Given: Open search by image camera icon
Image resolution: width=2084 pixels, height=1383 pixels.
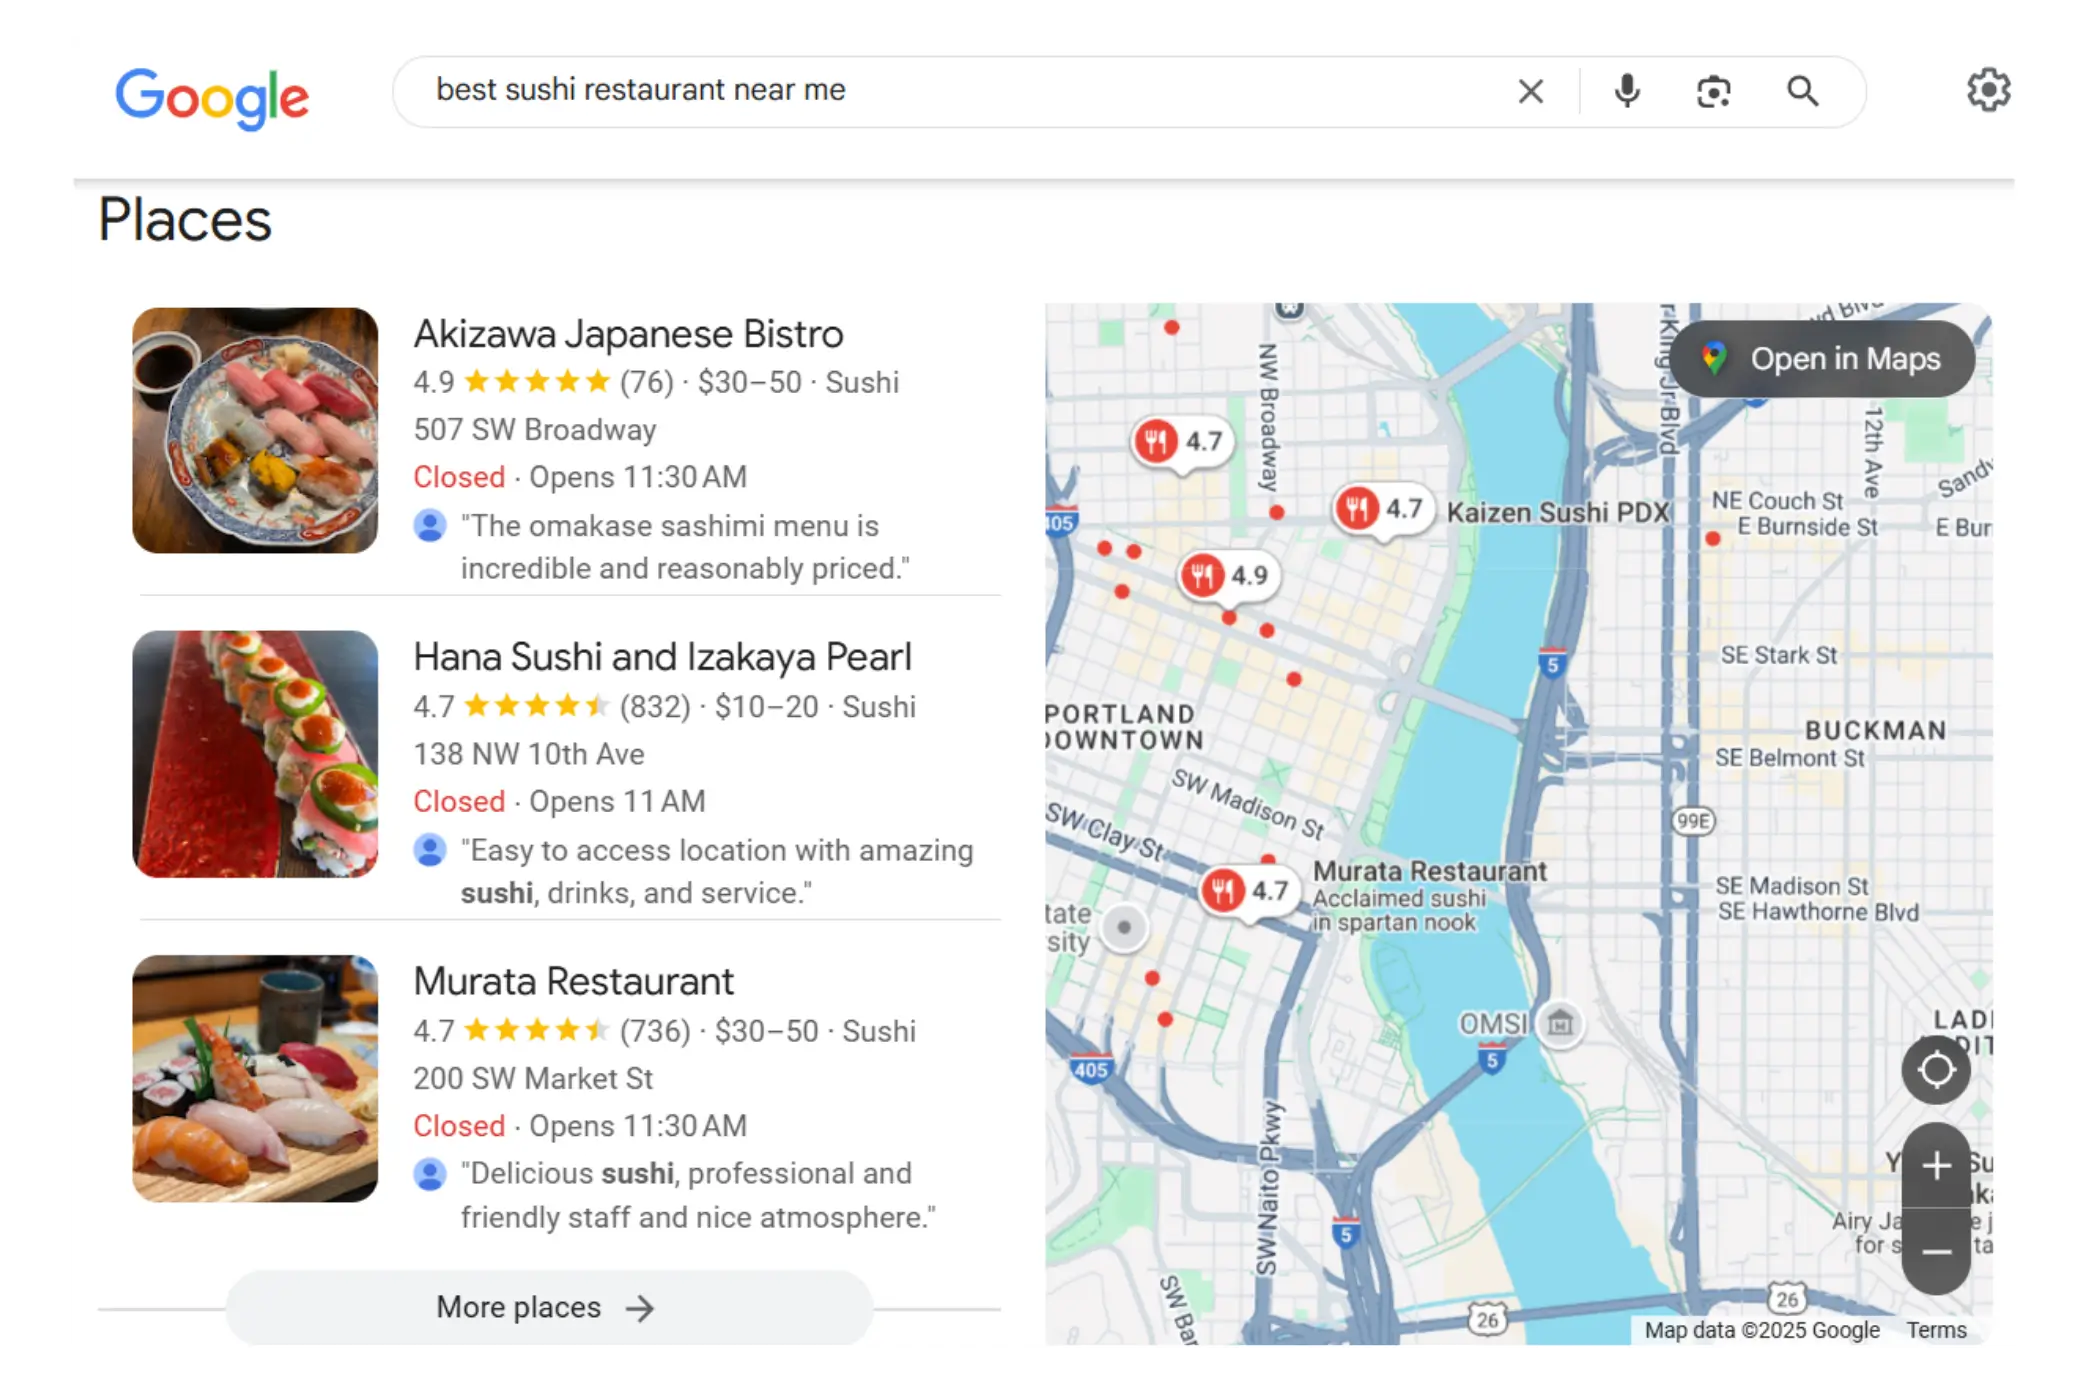Looking at the screenshot, I should click(x=1713, y=92).
